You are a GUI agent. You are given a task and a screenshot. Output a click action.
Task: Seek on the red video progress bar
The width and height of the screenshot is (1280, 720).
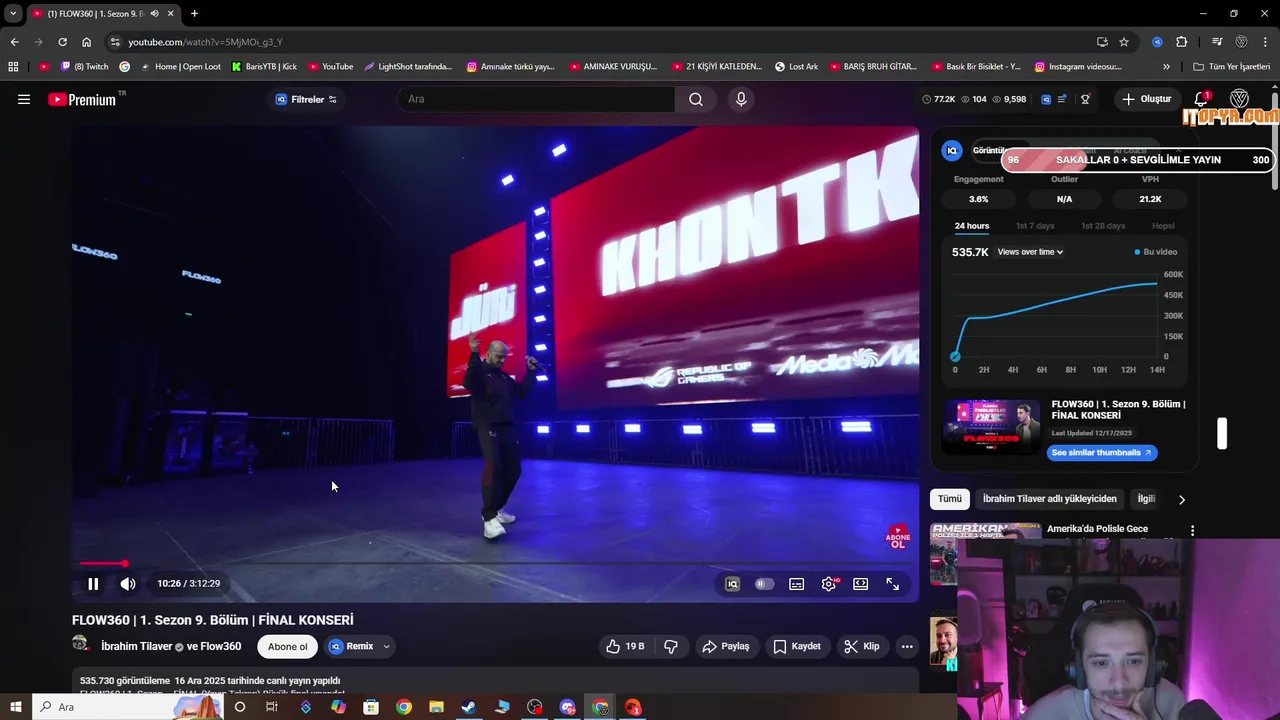tap(495, 564)
